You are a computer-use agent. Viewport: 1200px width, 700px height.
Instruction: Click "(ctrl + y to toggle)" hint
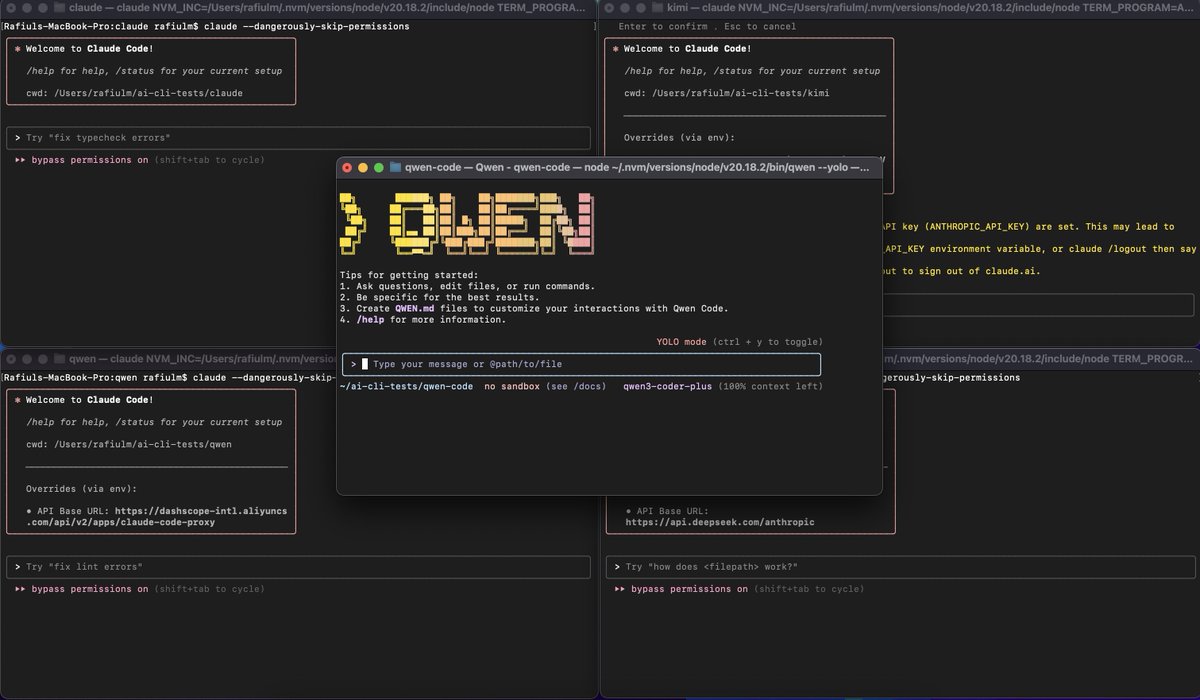coord(767,342)
